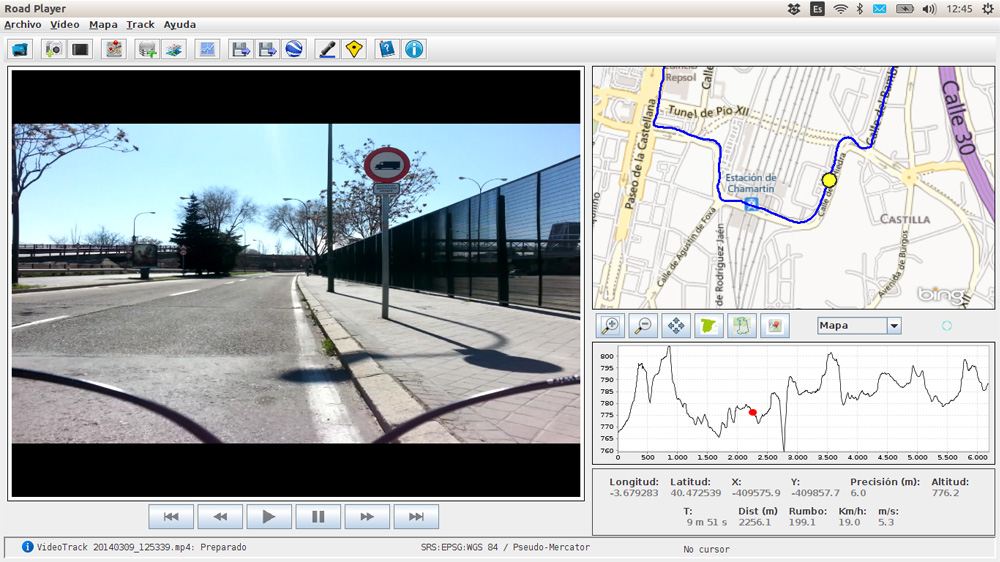Image resolution: width=1000 pixels, height=562 pixels.
Task: Click the help book icon in toolbar
Action: point(387,48)
